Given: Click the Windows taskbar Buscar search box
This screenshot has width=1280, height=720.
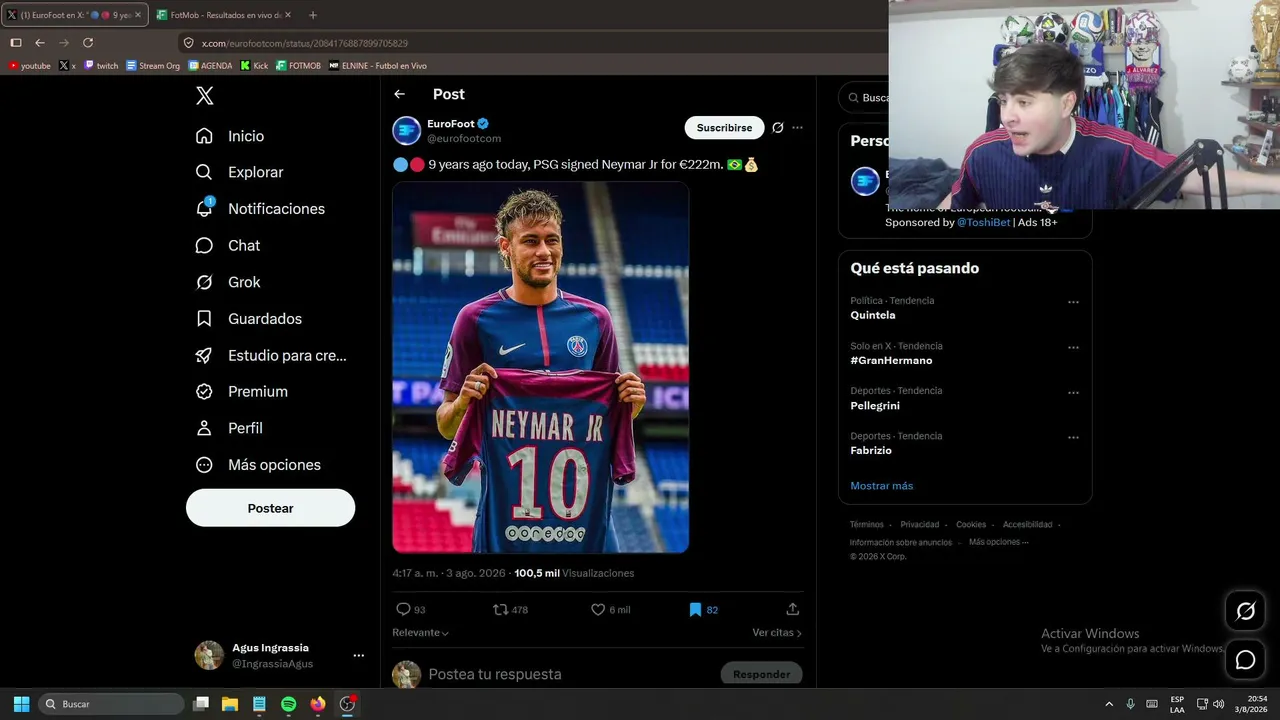Looking at the screenshot, I should tap(111, 704).
